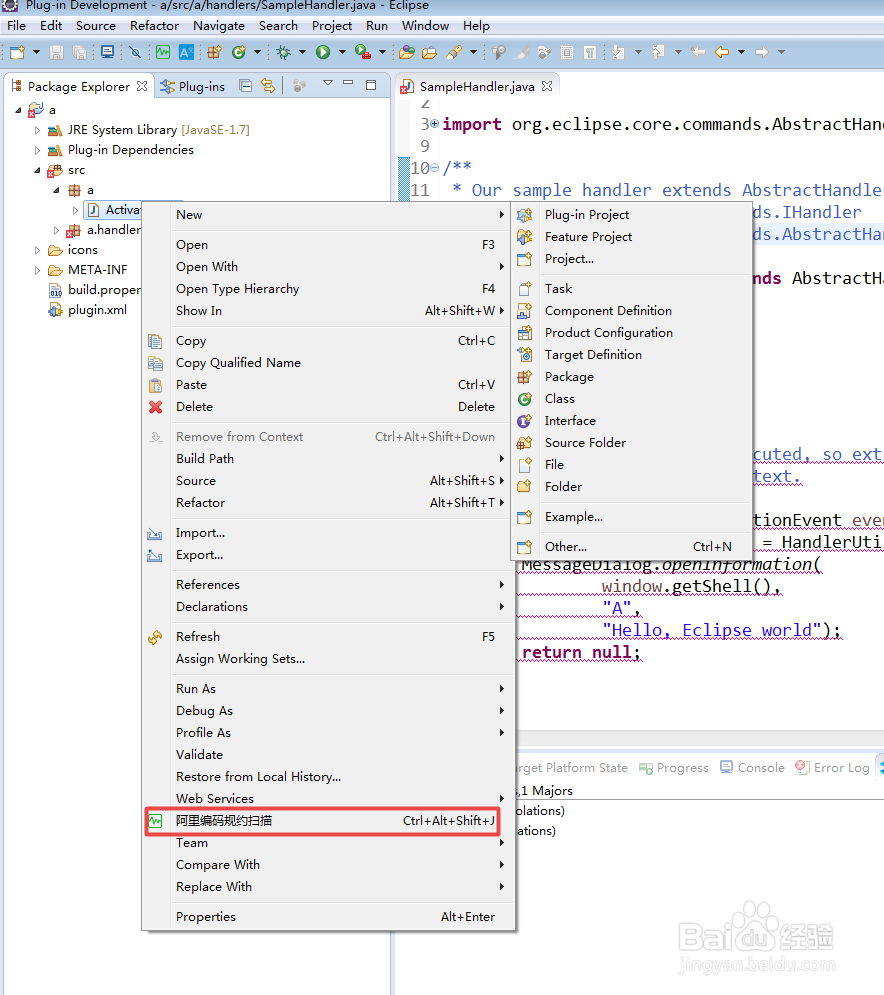Click the Search flashlight toolbar icon

click(x=454, y=52)
